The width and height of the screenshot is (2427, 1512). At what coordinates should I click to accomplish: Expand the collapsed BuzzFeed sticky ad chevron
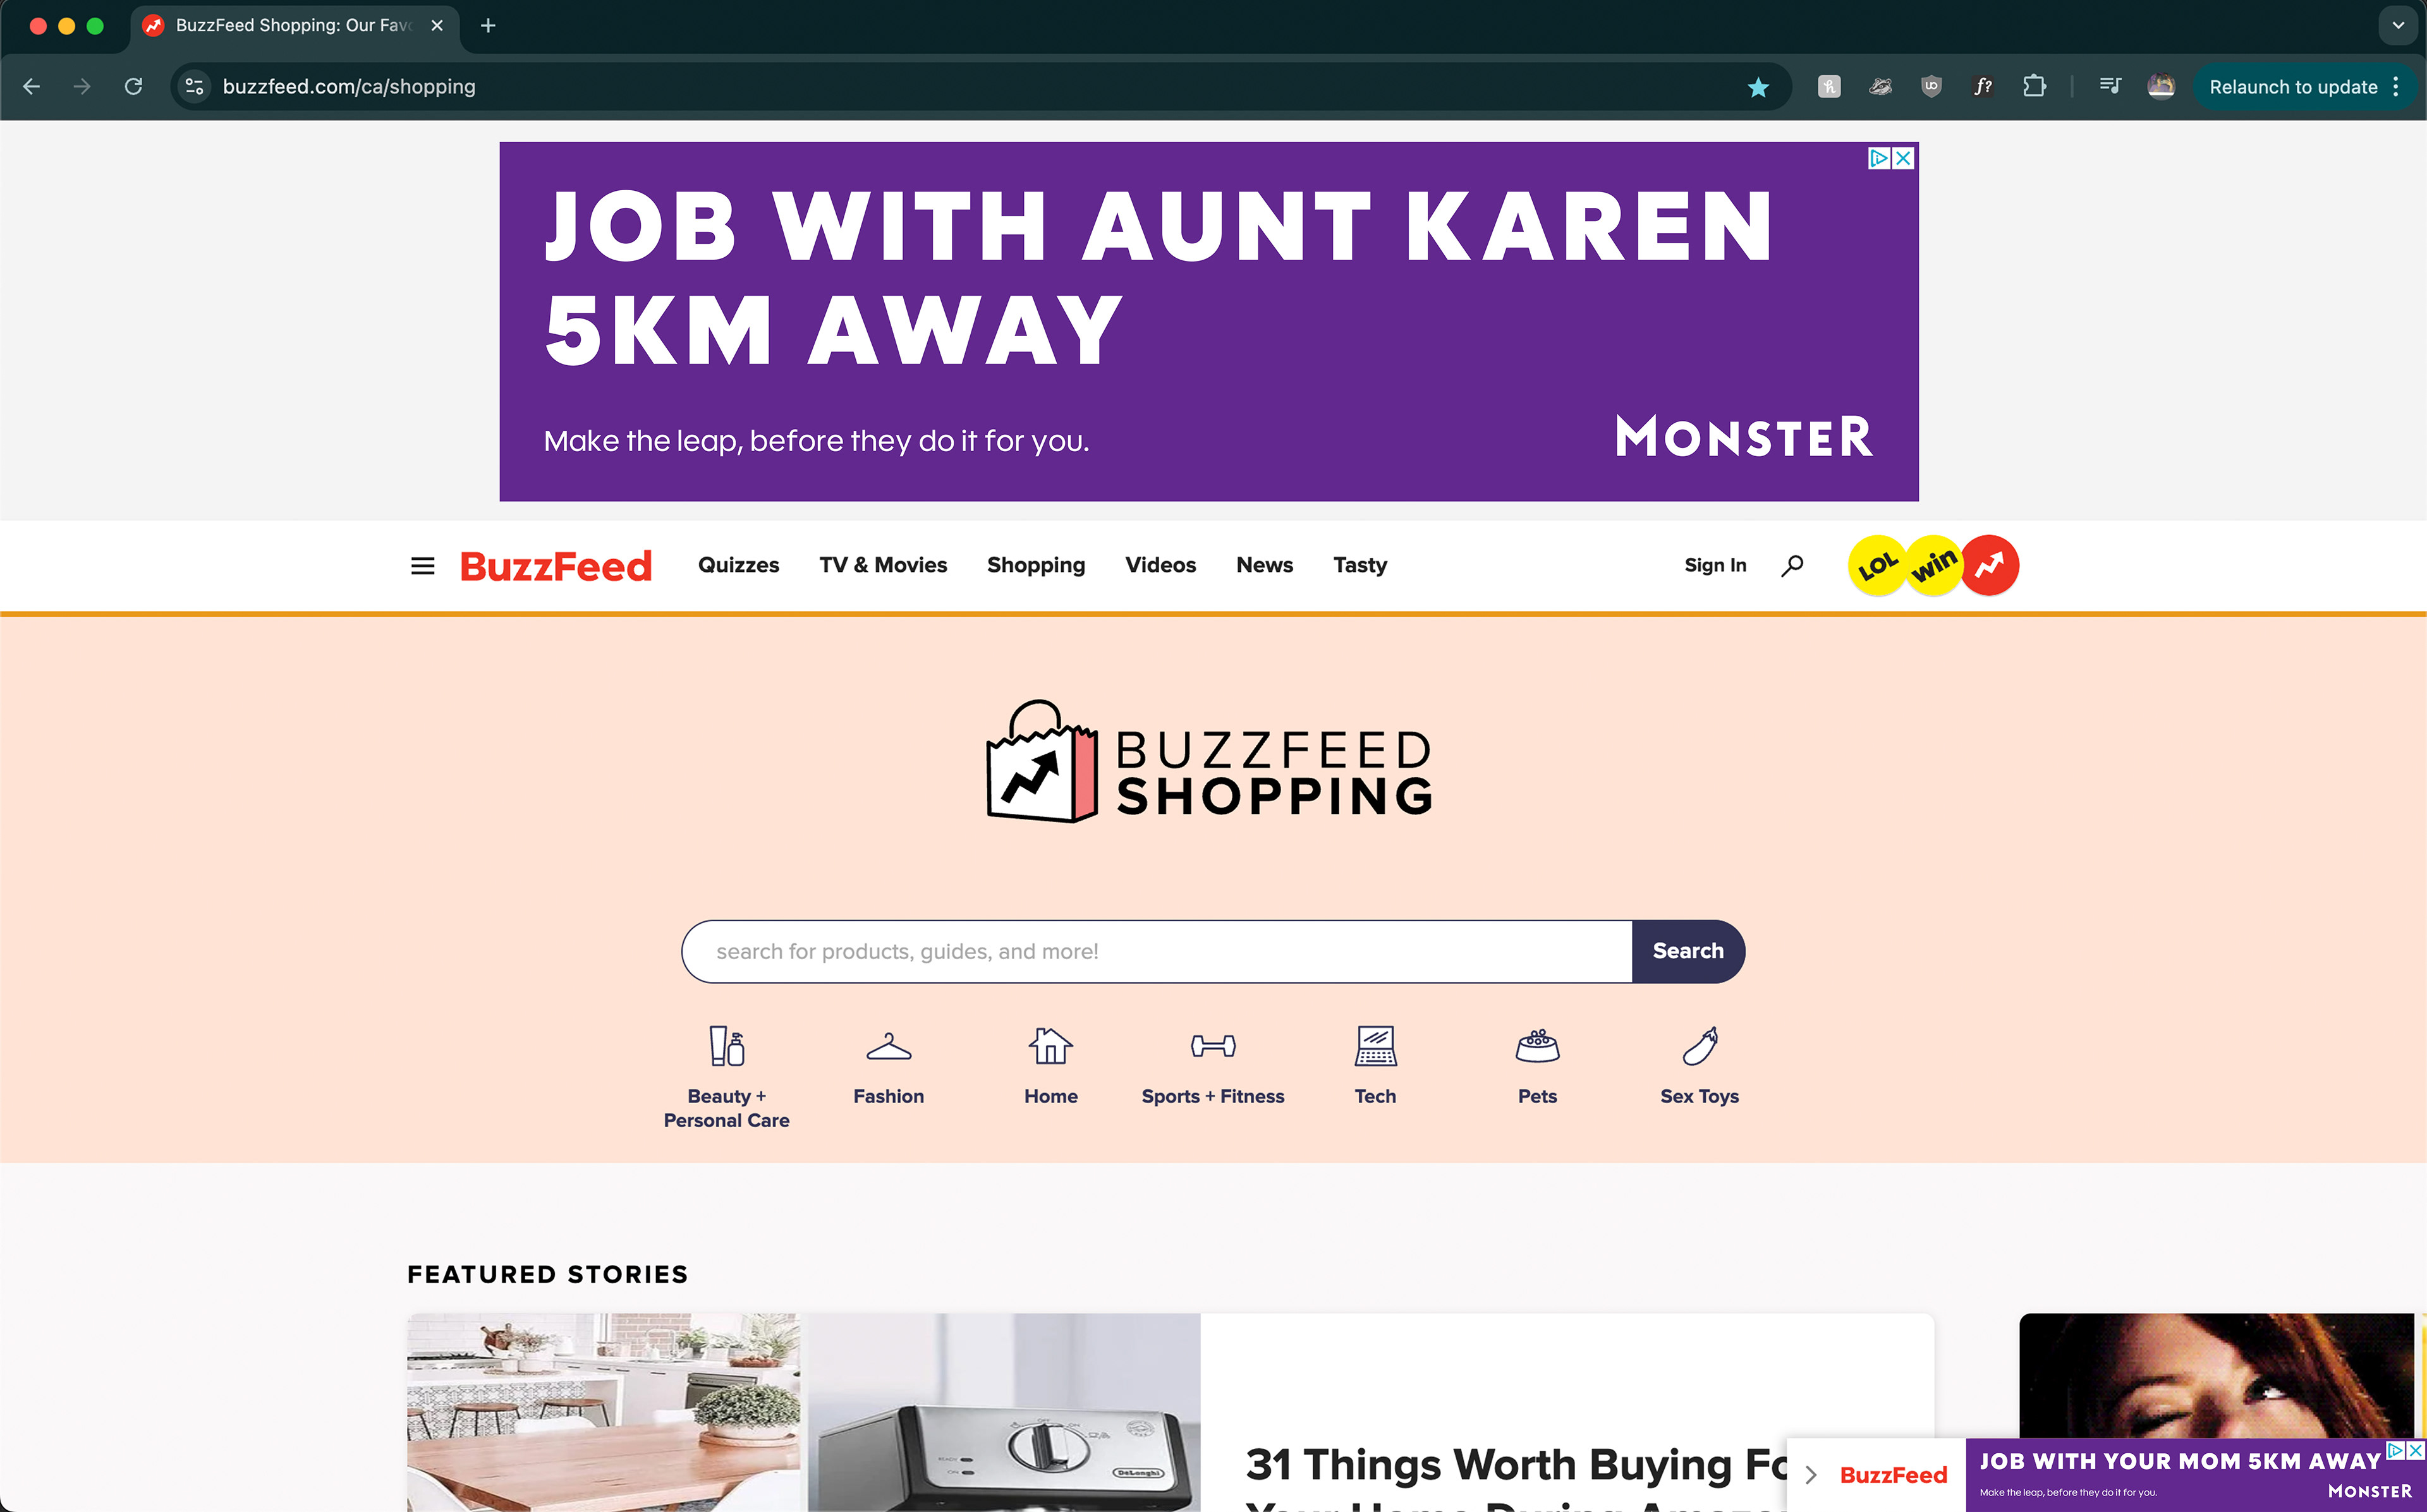(x=1810, y=1475)
